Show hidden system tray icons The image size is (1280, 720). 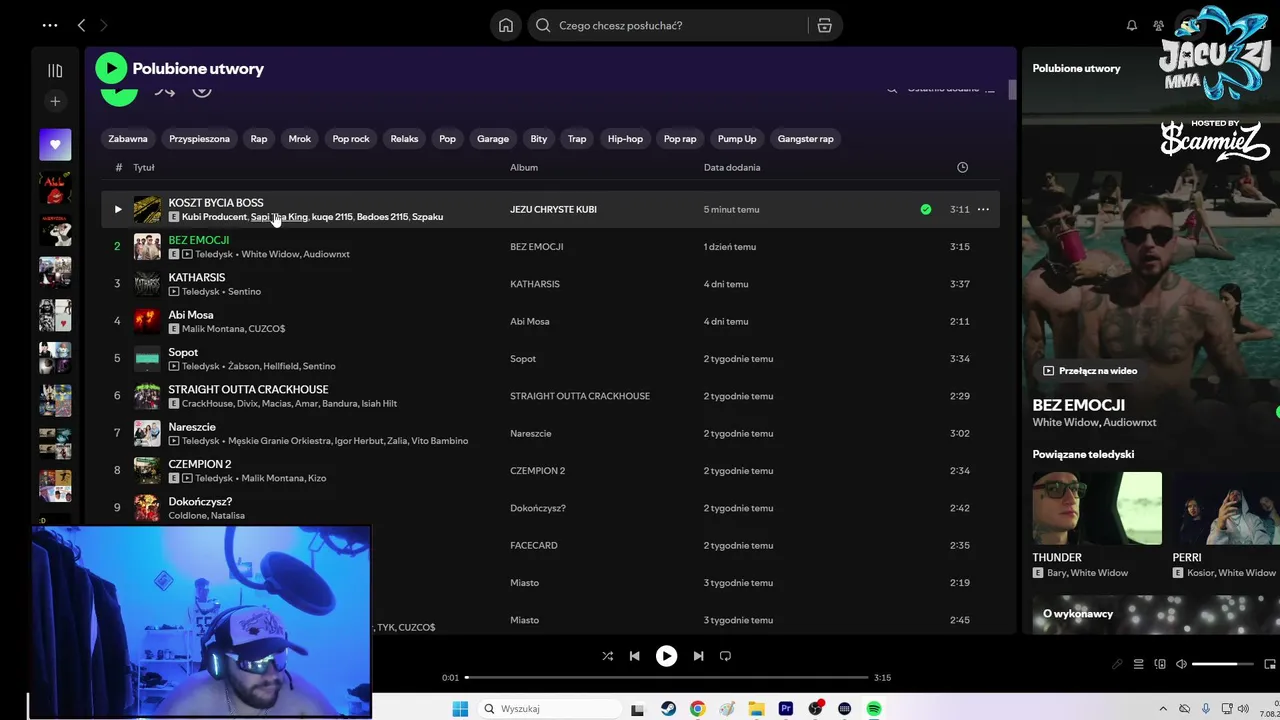coord(1162,709)
